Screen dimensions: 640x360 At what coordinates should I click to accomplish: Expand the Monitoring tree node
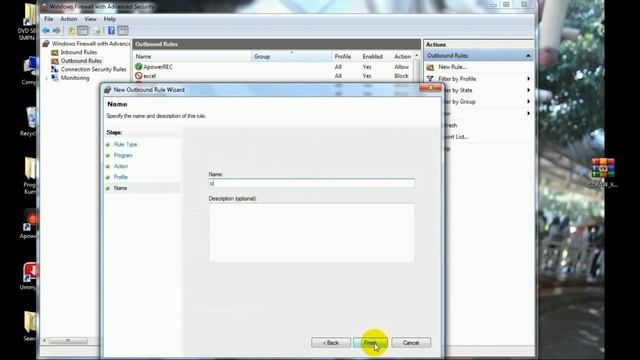(x=47, y=78)
